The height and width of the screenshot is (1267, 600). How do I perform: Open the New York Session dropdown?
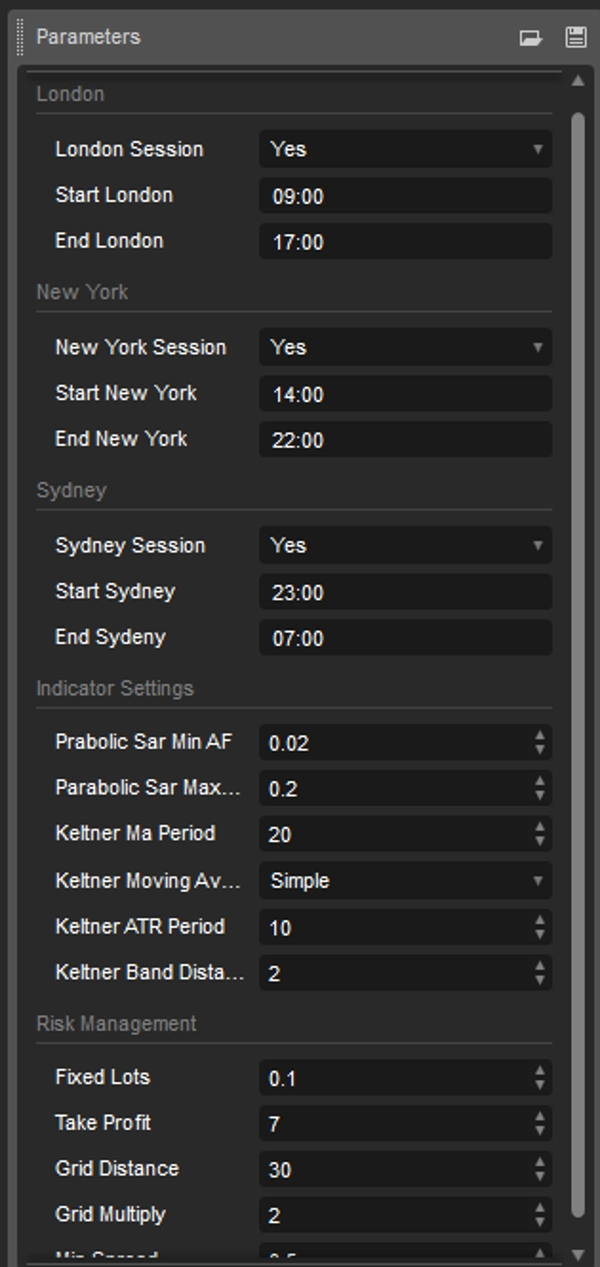pyautogui.click(x=405, y=347)
